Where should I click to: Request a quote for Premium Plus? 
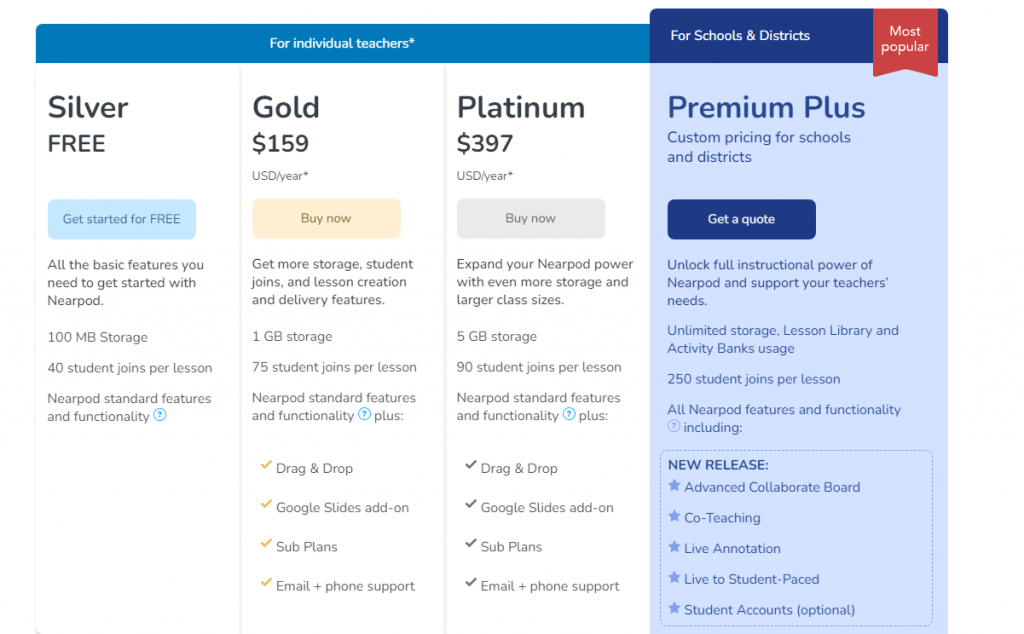pos(741,219)
